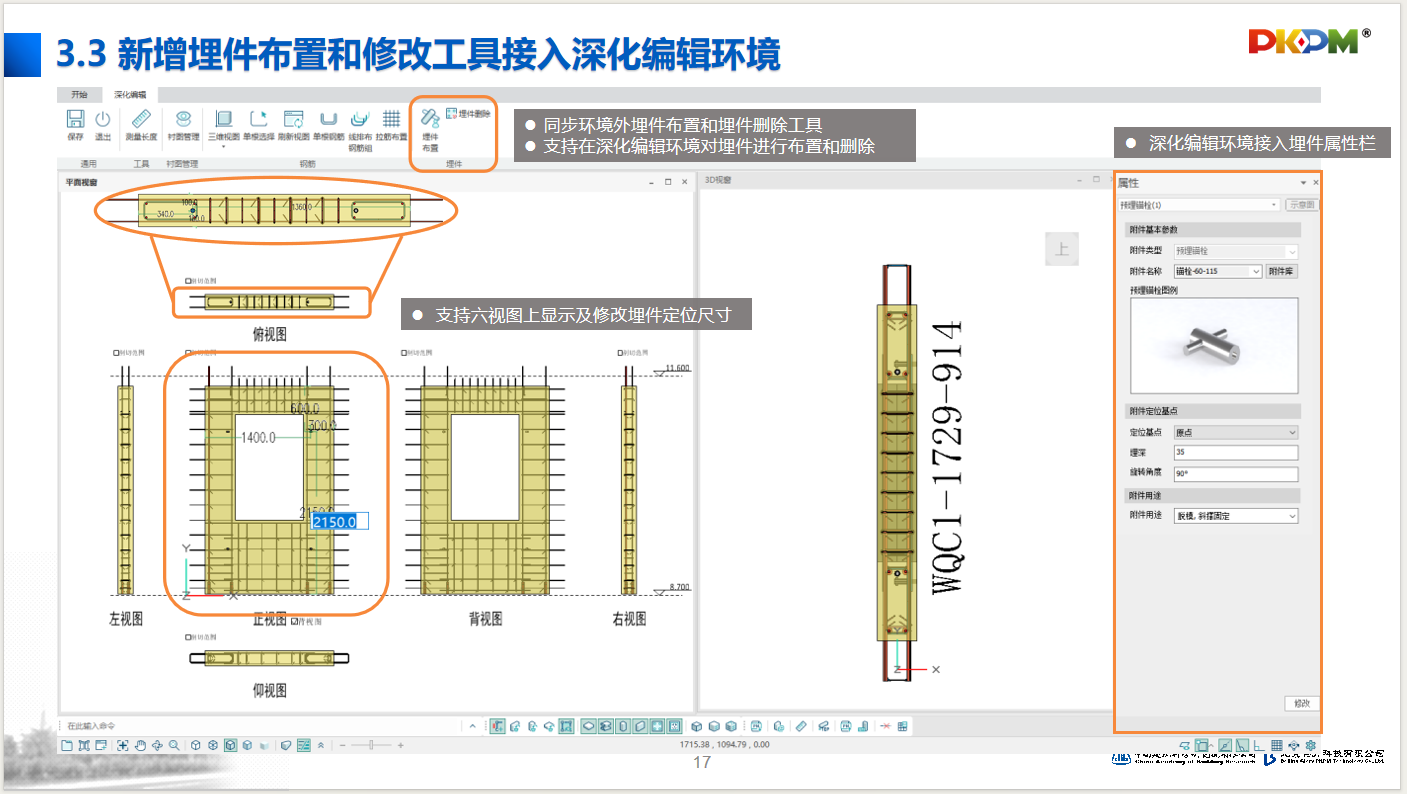Screen dimensions: 1407x794
Task: Click the 旋转角度 input field
Action: click(1236, 474)
